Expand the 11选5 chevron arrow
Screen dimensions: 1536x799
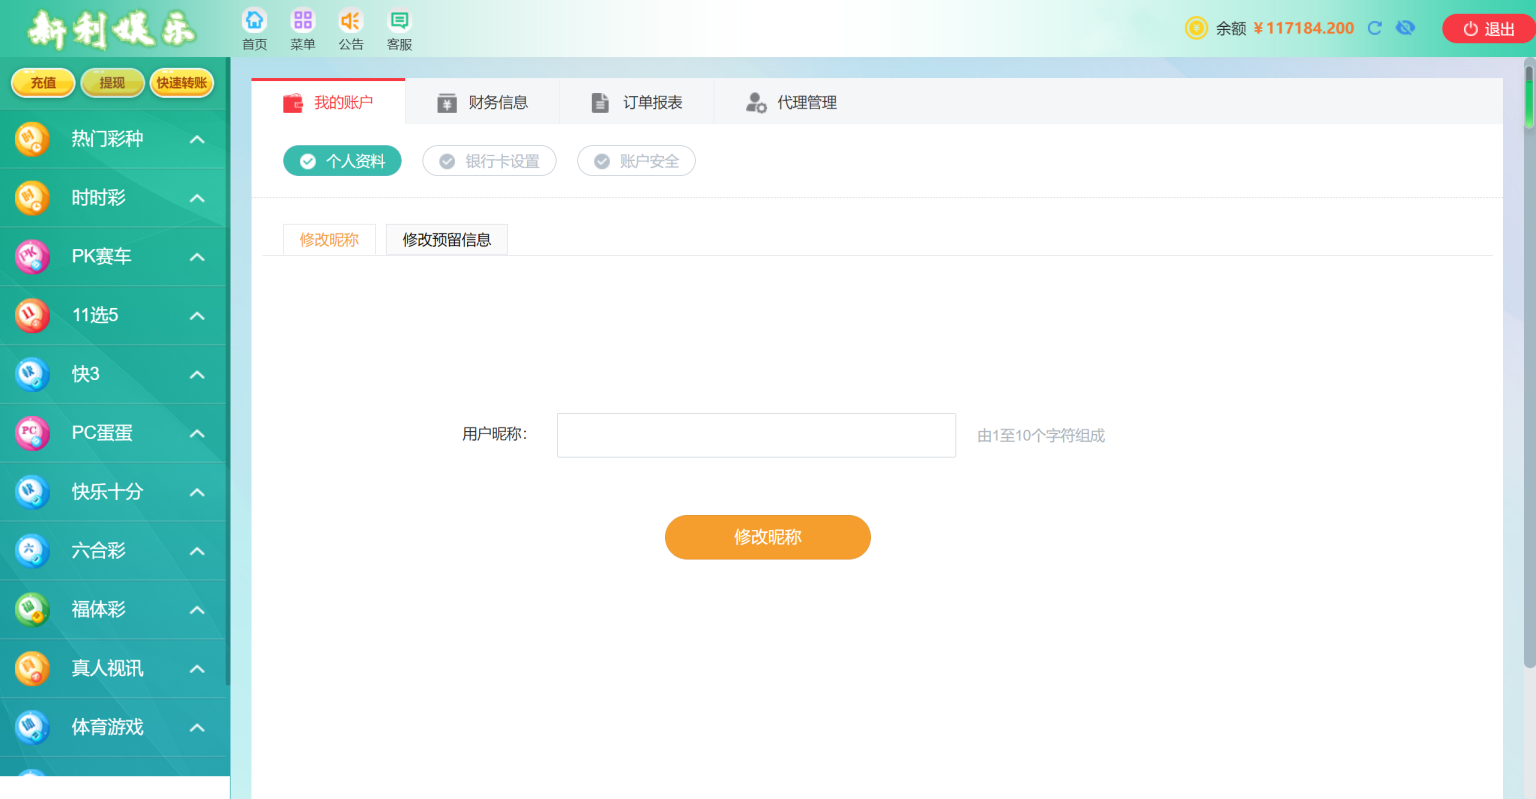(197, 316)
